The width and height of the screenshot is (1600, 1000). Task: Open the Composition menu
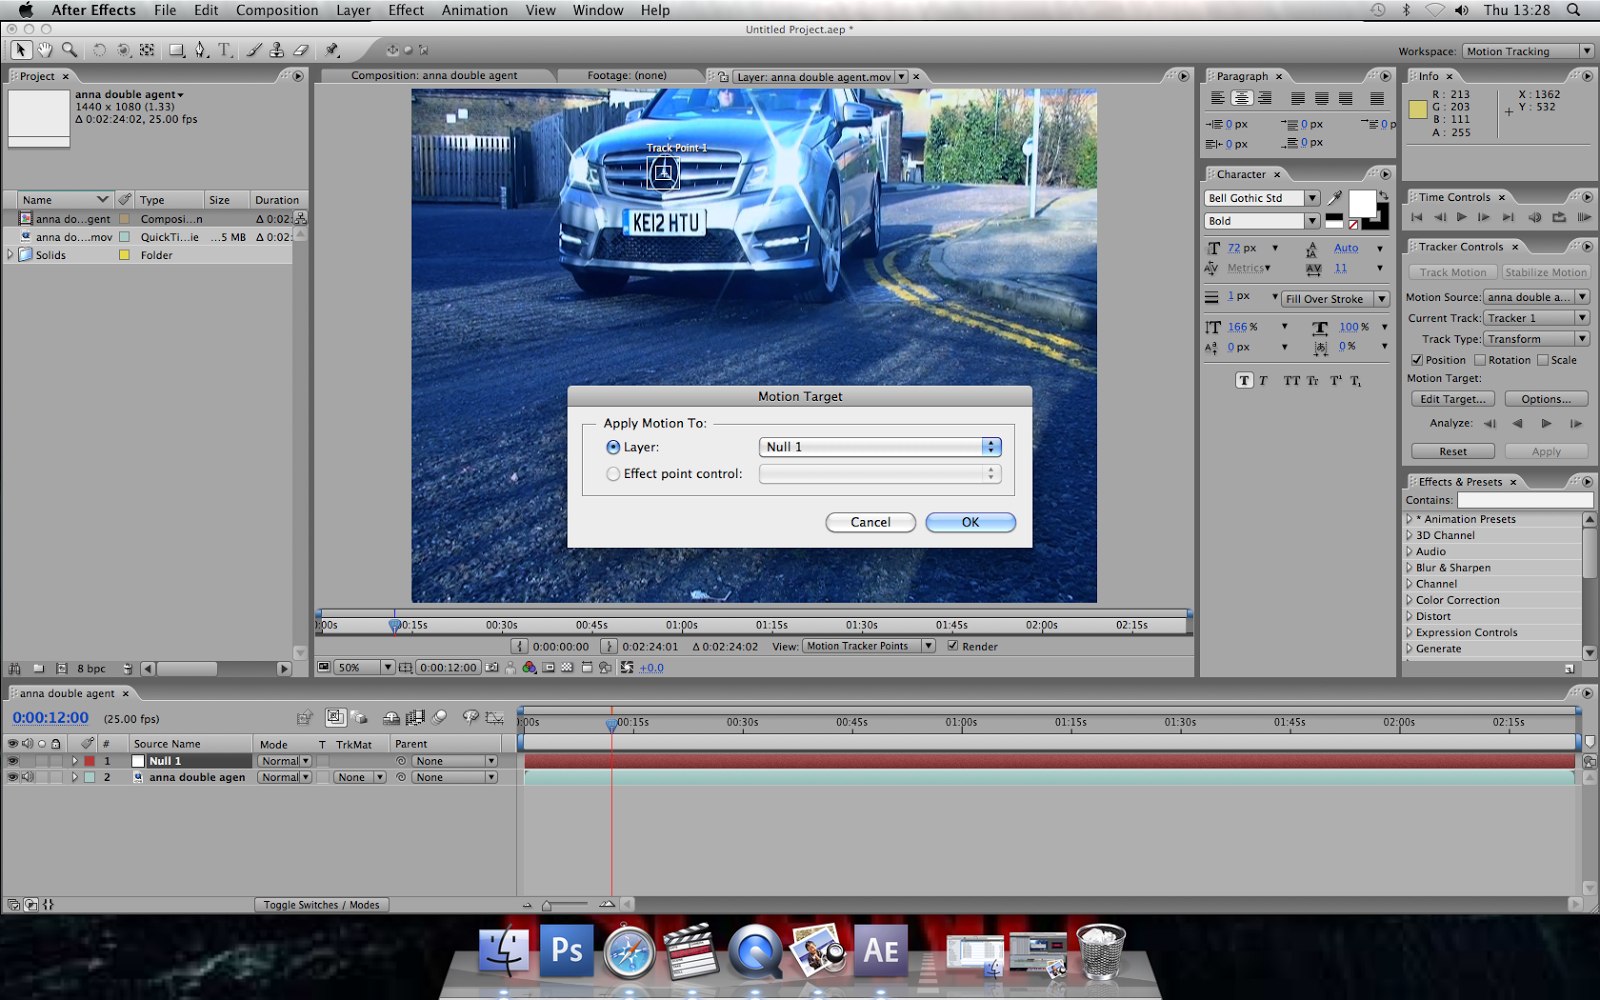[277, 10]
